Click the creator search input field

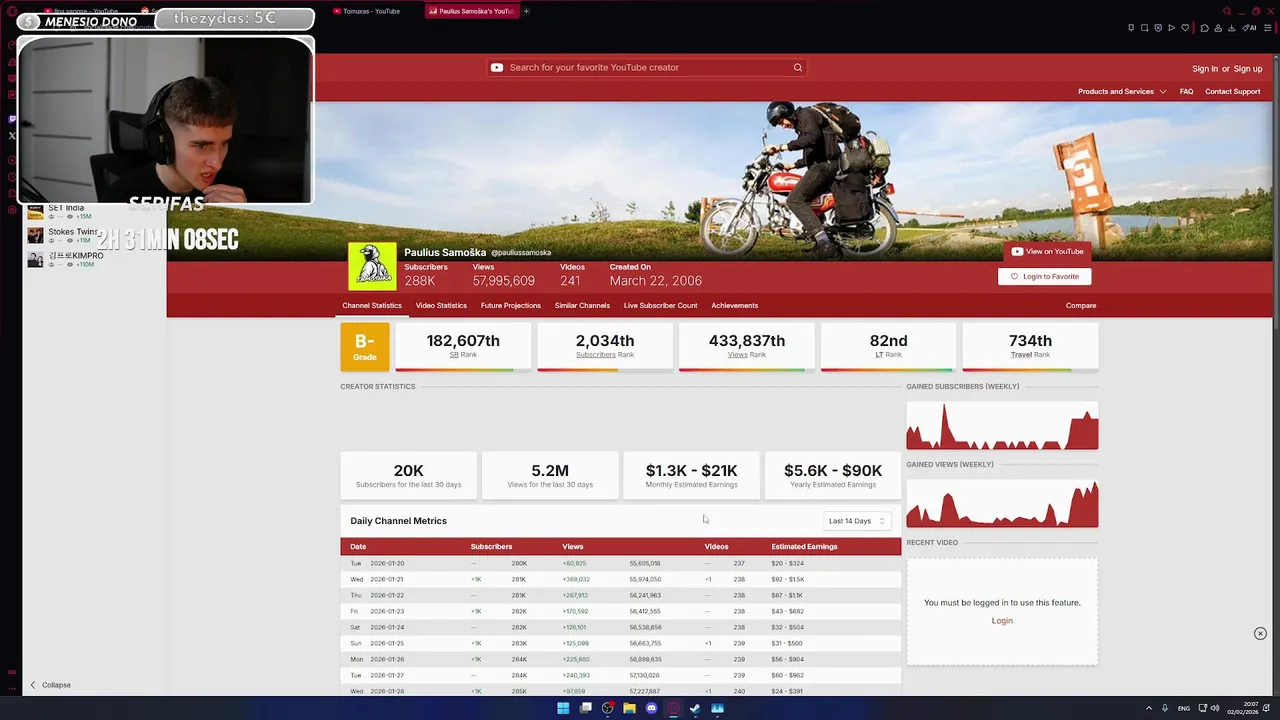tap(646, 68)
